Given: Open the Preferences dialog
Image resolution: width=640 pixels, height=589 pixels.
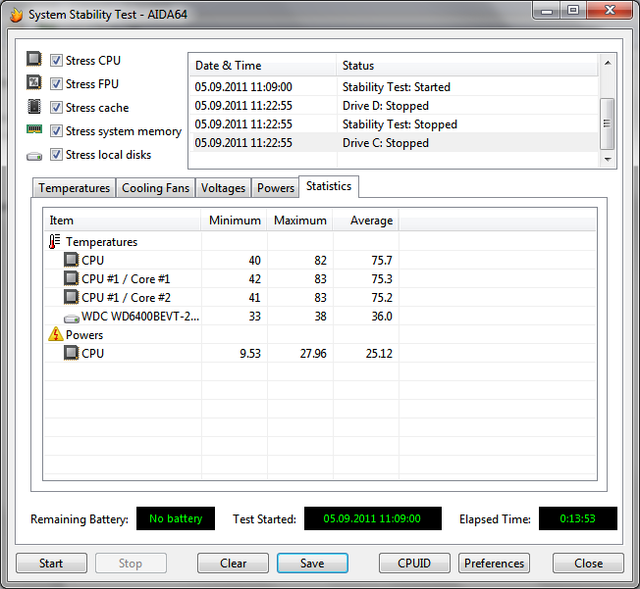Looking at the screenshot, I should point(494,563).
